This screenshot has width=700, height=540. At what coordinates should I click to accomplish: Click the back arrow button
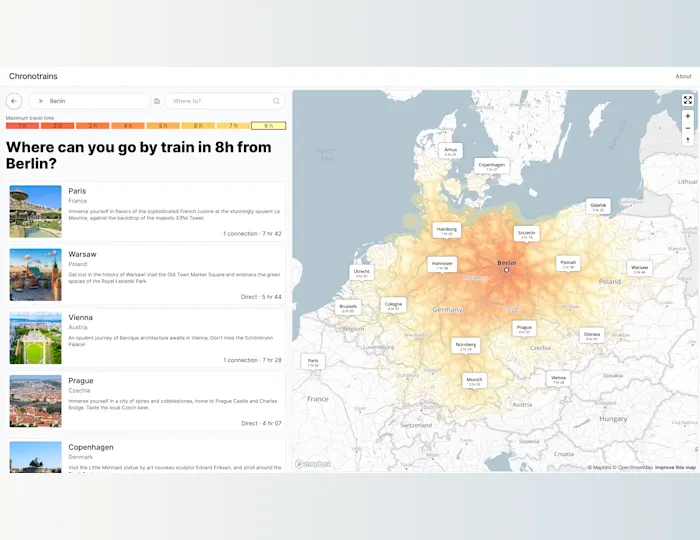[x=14, y=101]
